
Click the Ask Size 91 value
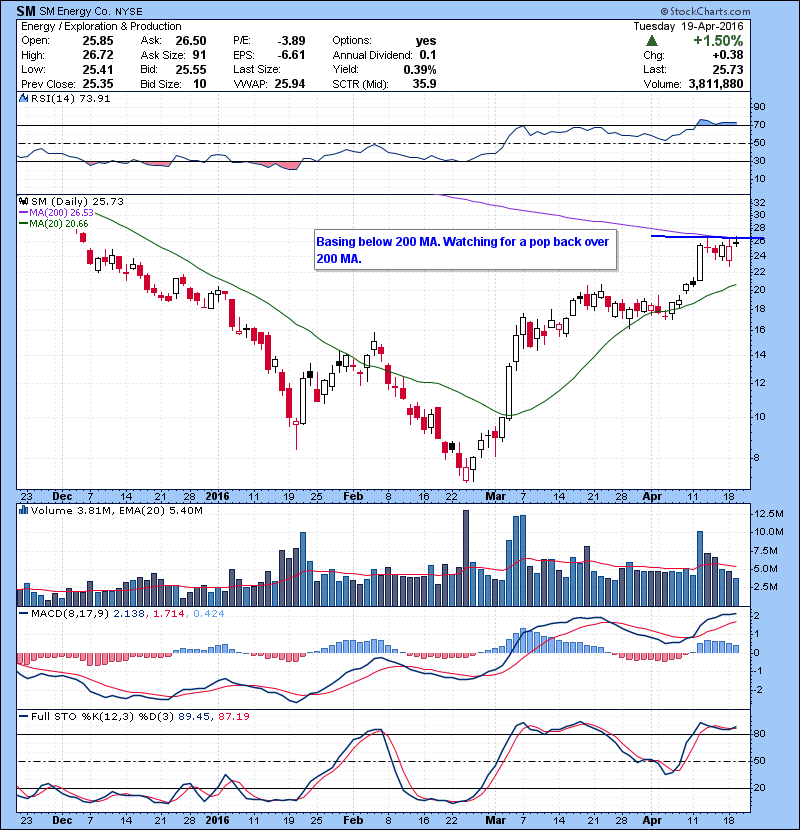point(200,55)
